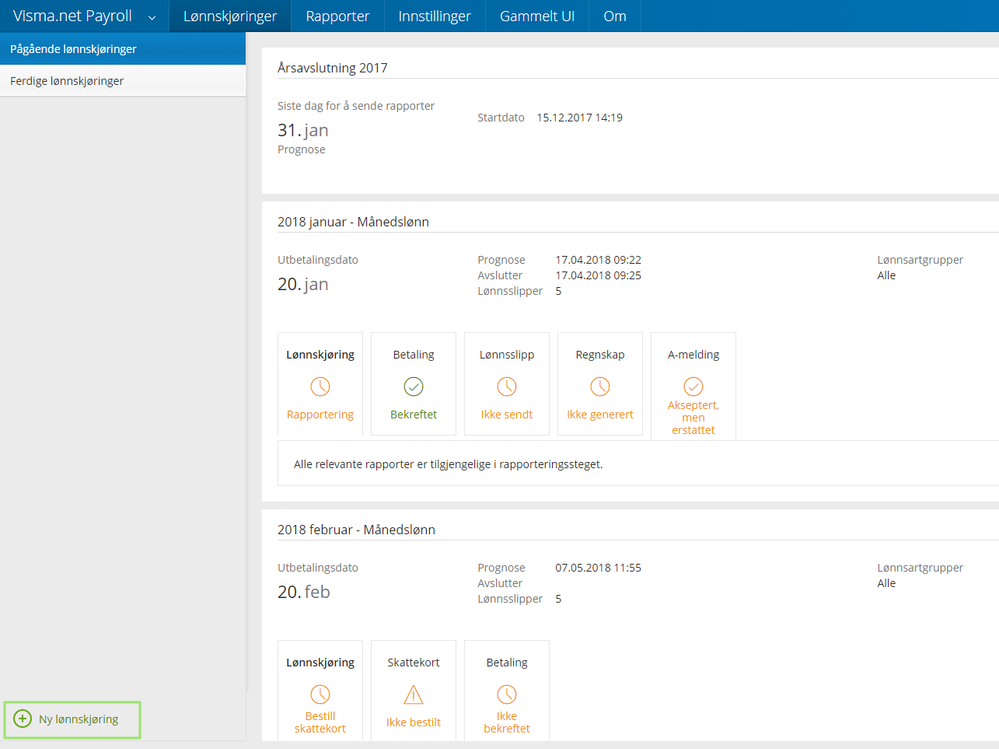The height and width of the screenshot is (749, 999).
Task: Select Pågående lønnskjøringer in sidebar
Action: pyautogui.click(x=123, y=49)
